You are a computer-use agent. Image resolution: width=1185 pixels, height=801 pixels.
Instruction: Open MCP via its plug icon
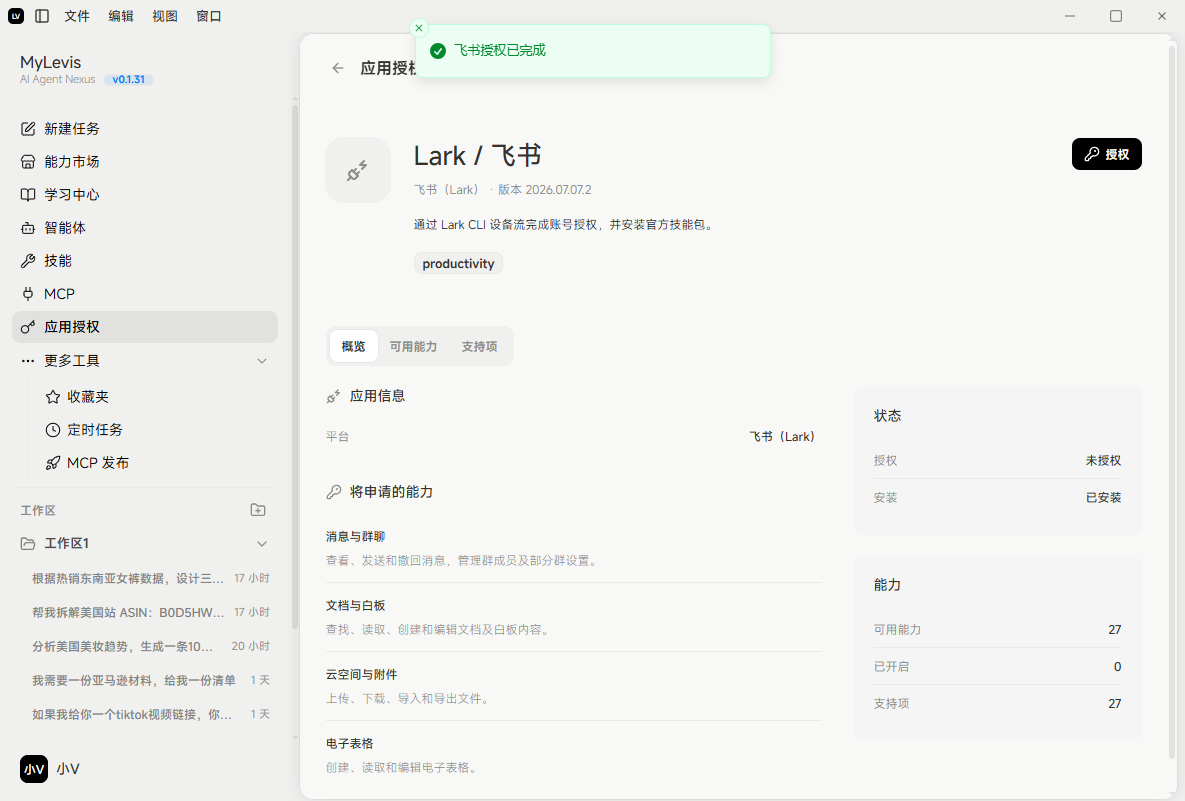28,294
